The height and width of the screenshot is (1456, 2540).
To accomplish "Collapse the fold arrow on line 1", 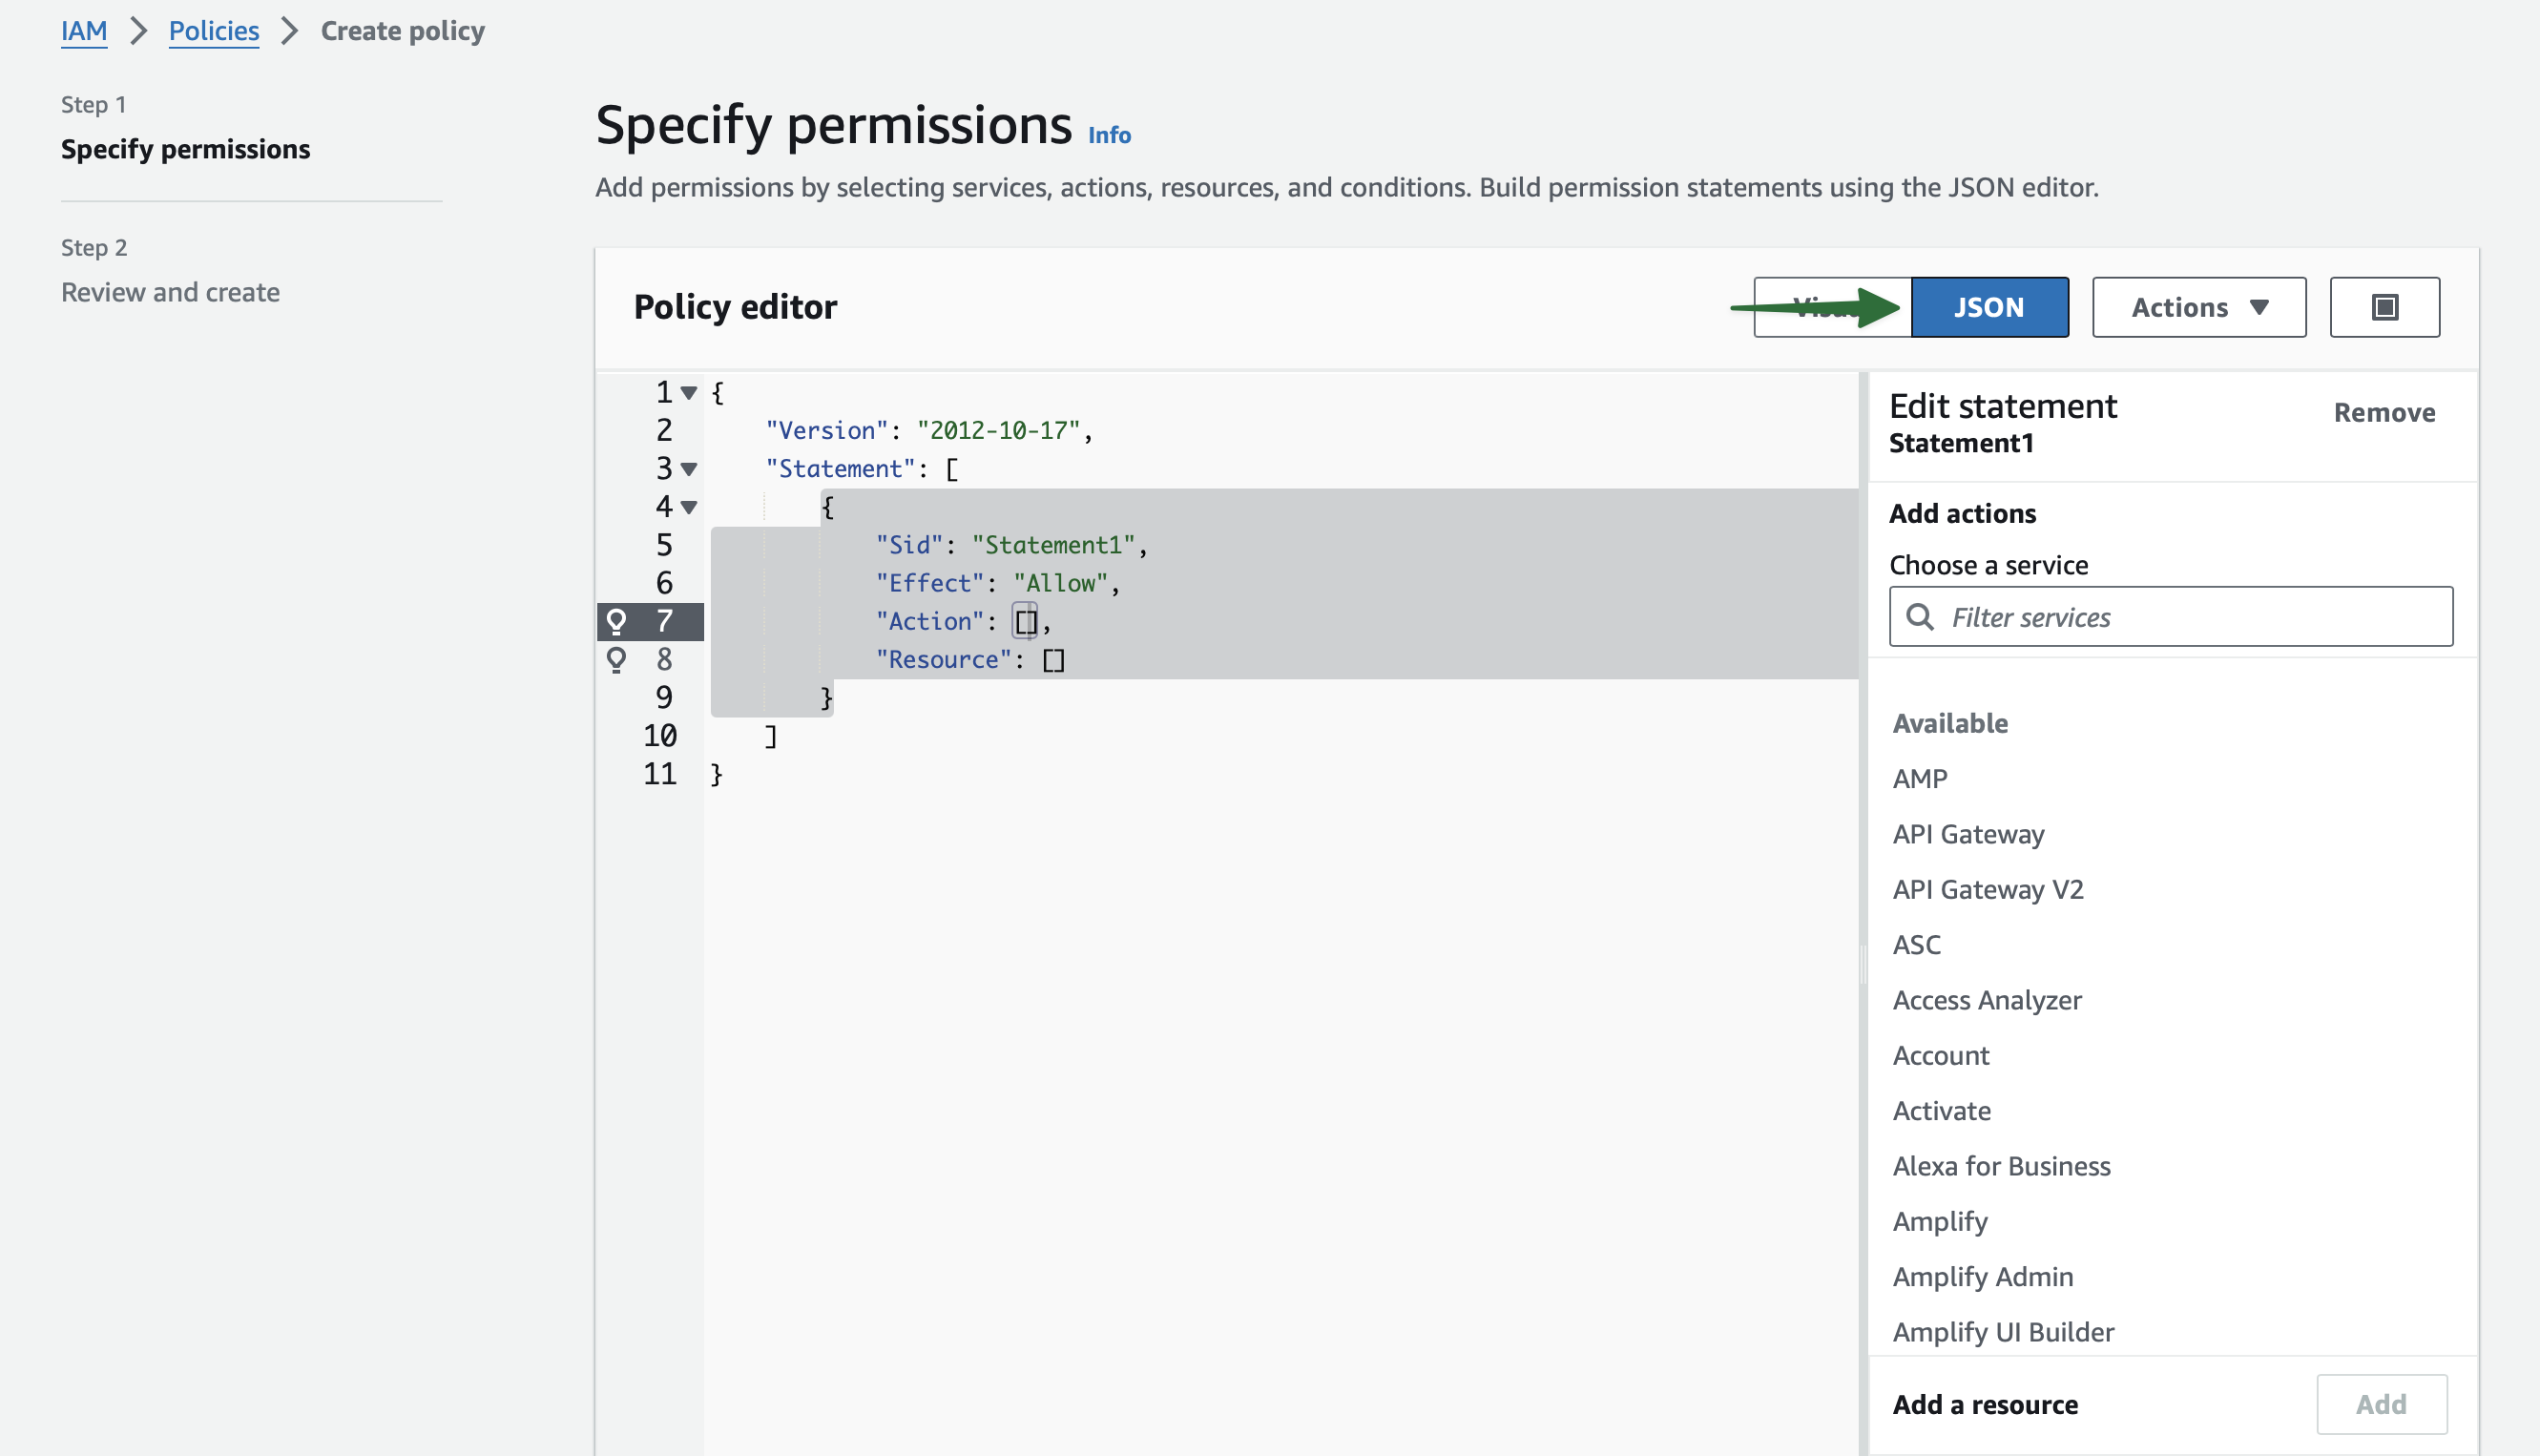I will 689,393.
